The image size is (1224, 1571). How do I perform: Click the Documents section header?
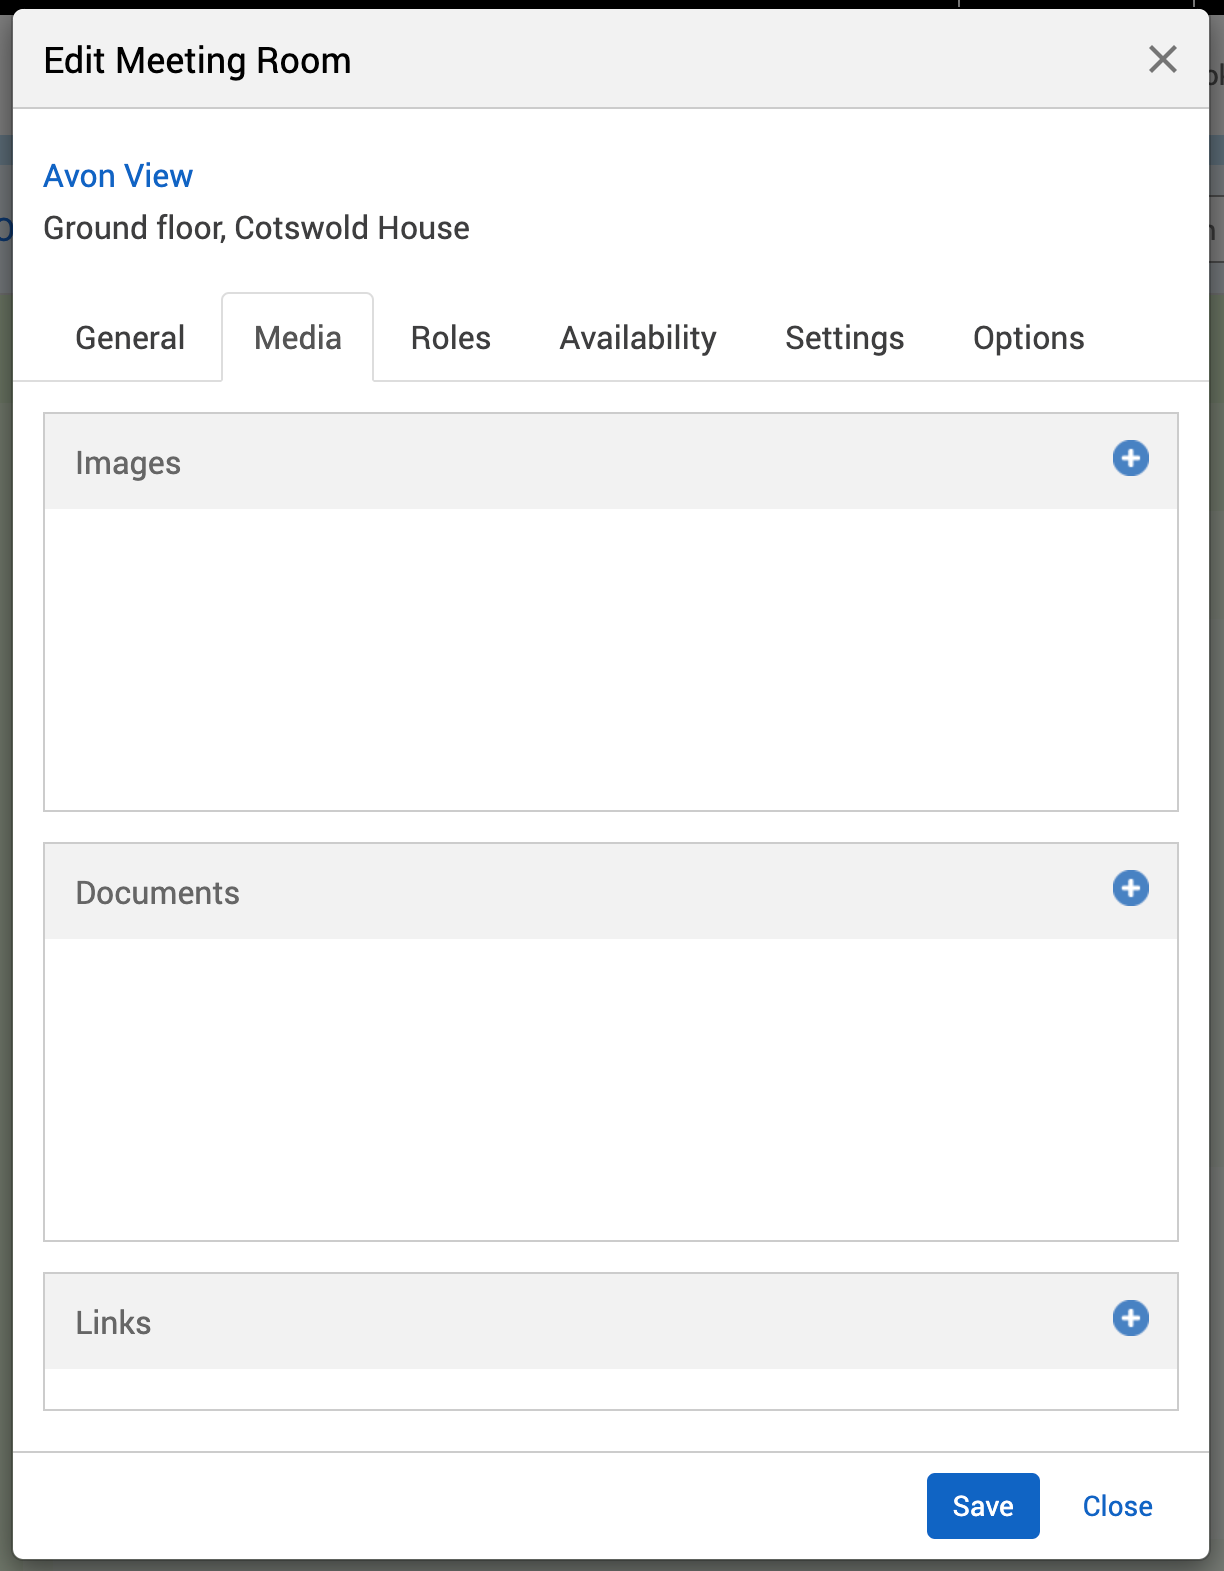[158, 893]
